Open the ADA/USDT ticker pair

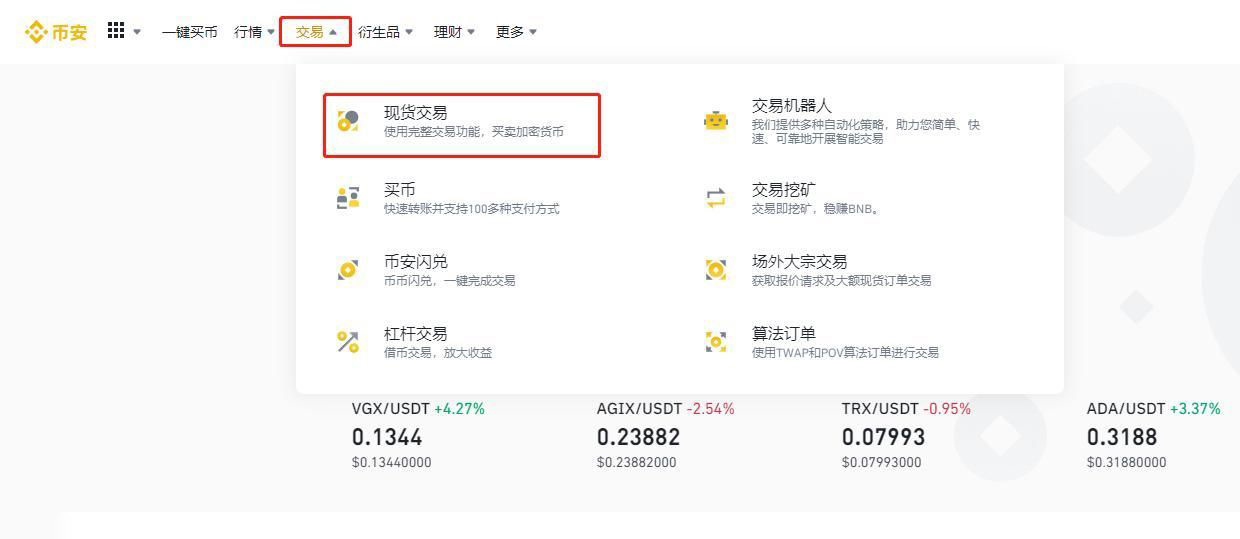coord(1126,409)
